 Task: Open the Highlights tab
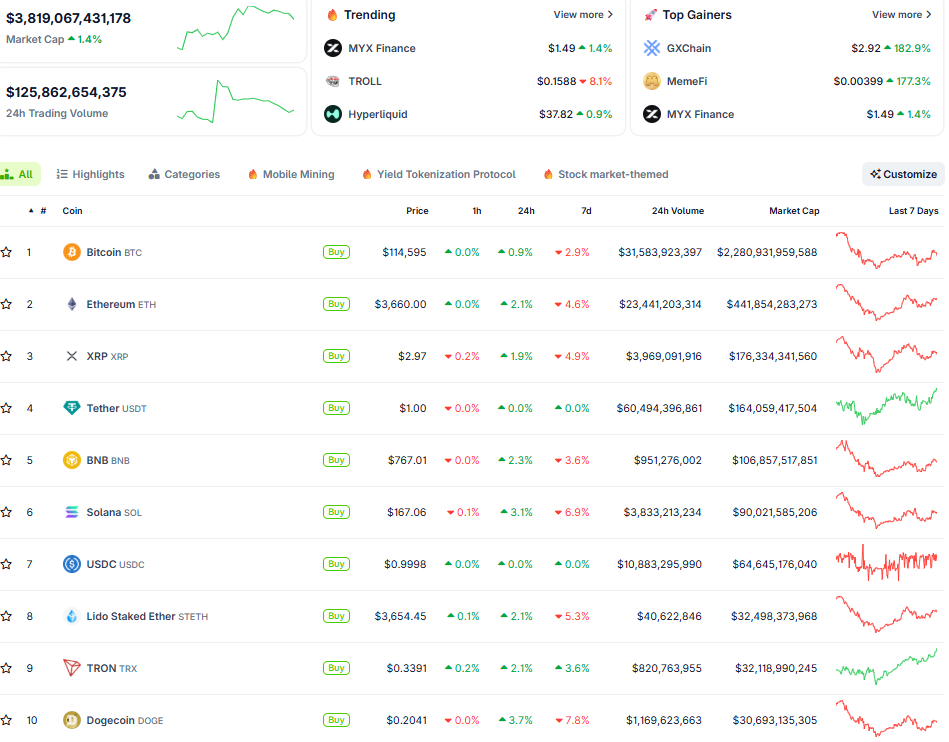coord(90,174)
